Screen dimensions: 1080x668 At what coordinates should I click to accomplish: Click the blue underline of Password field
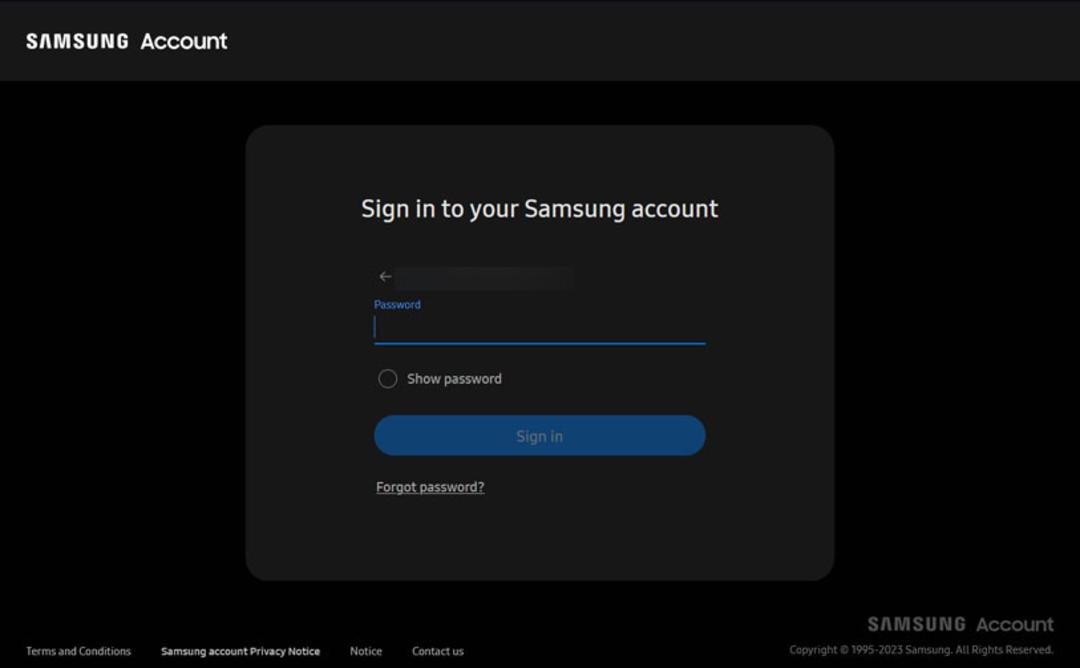(x=539, y=342)
